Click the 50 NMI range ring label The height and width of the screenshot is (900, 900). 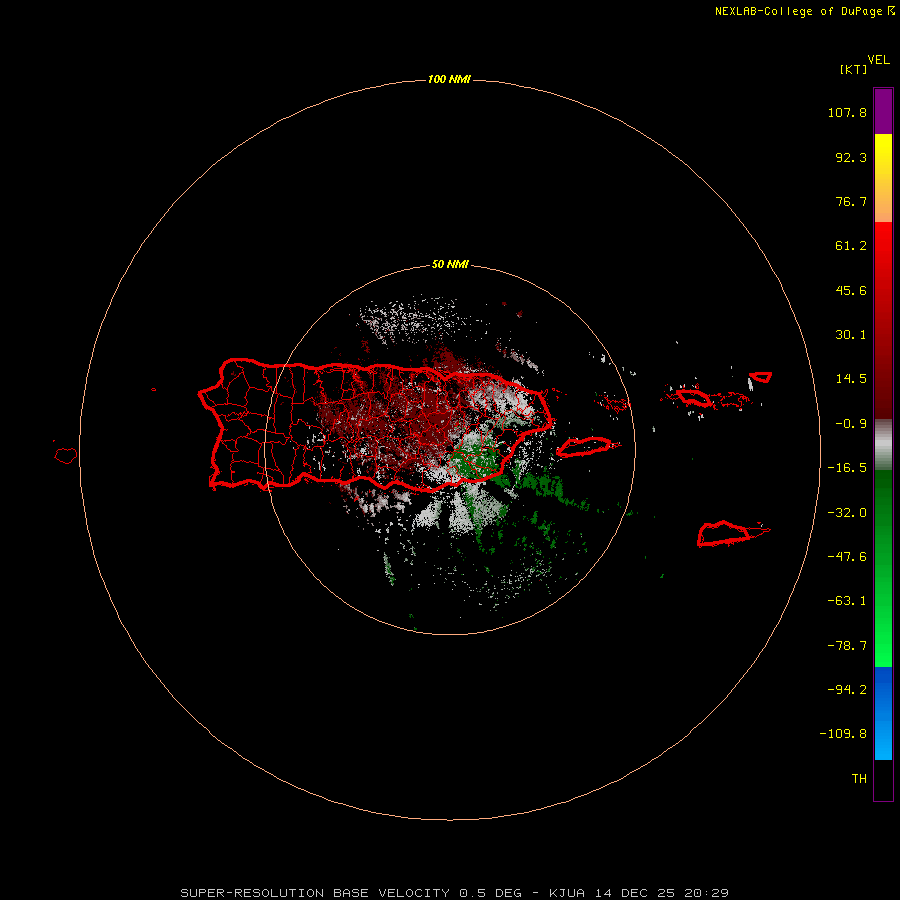click(450, 265)
